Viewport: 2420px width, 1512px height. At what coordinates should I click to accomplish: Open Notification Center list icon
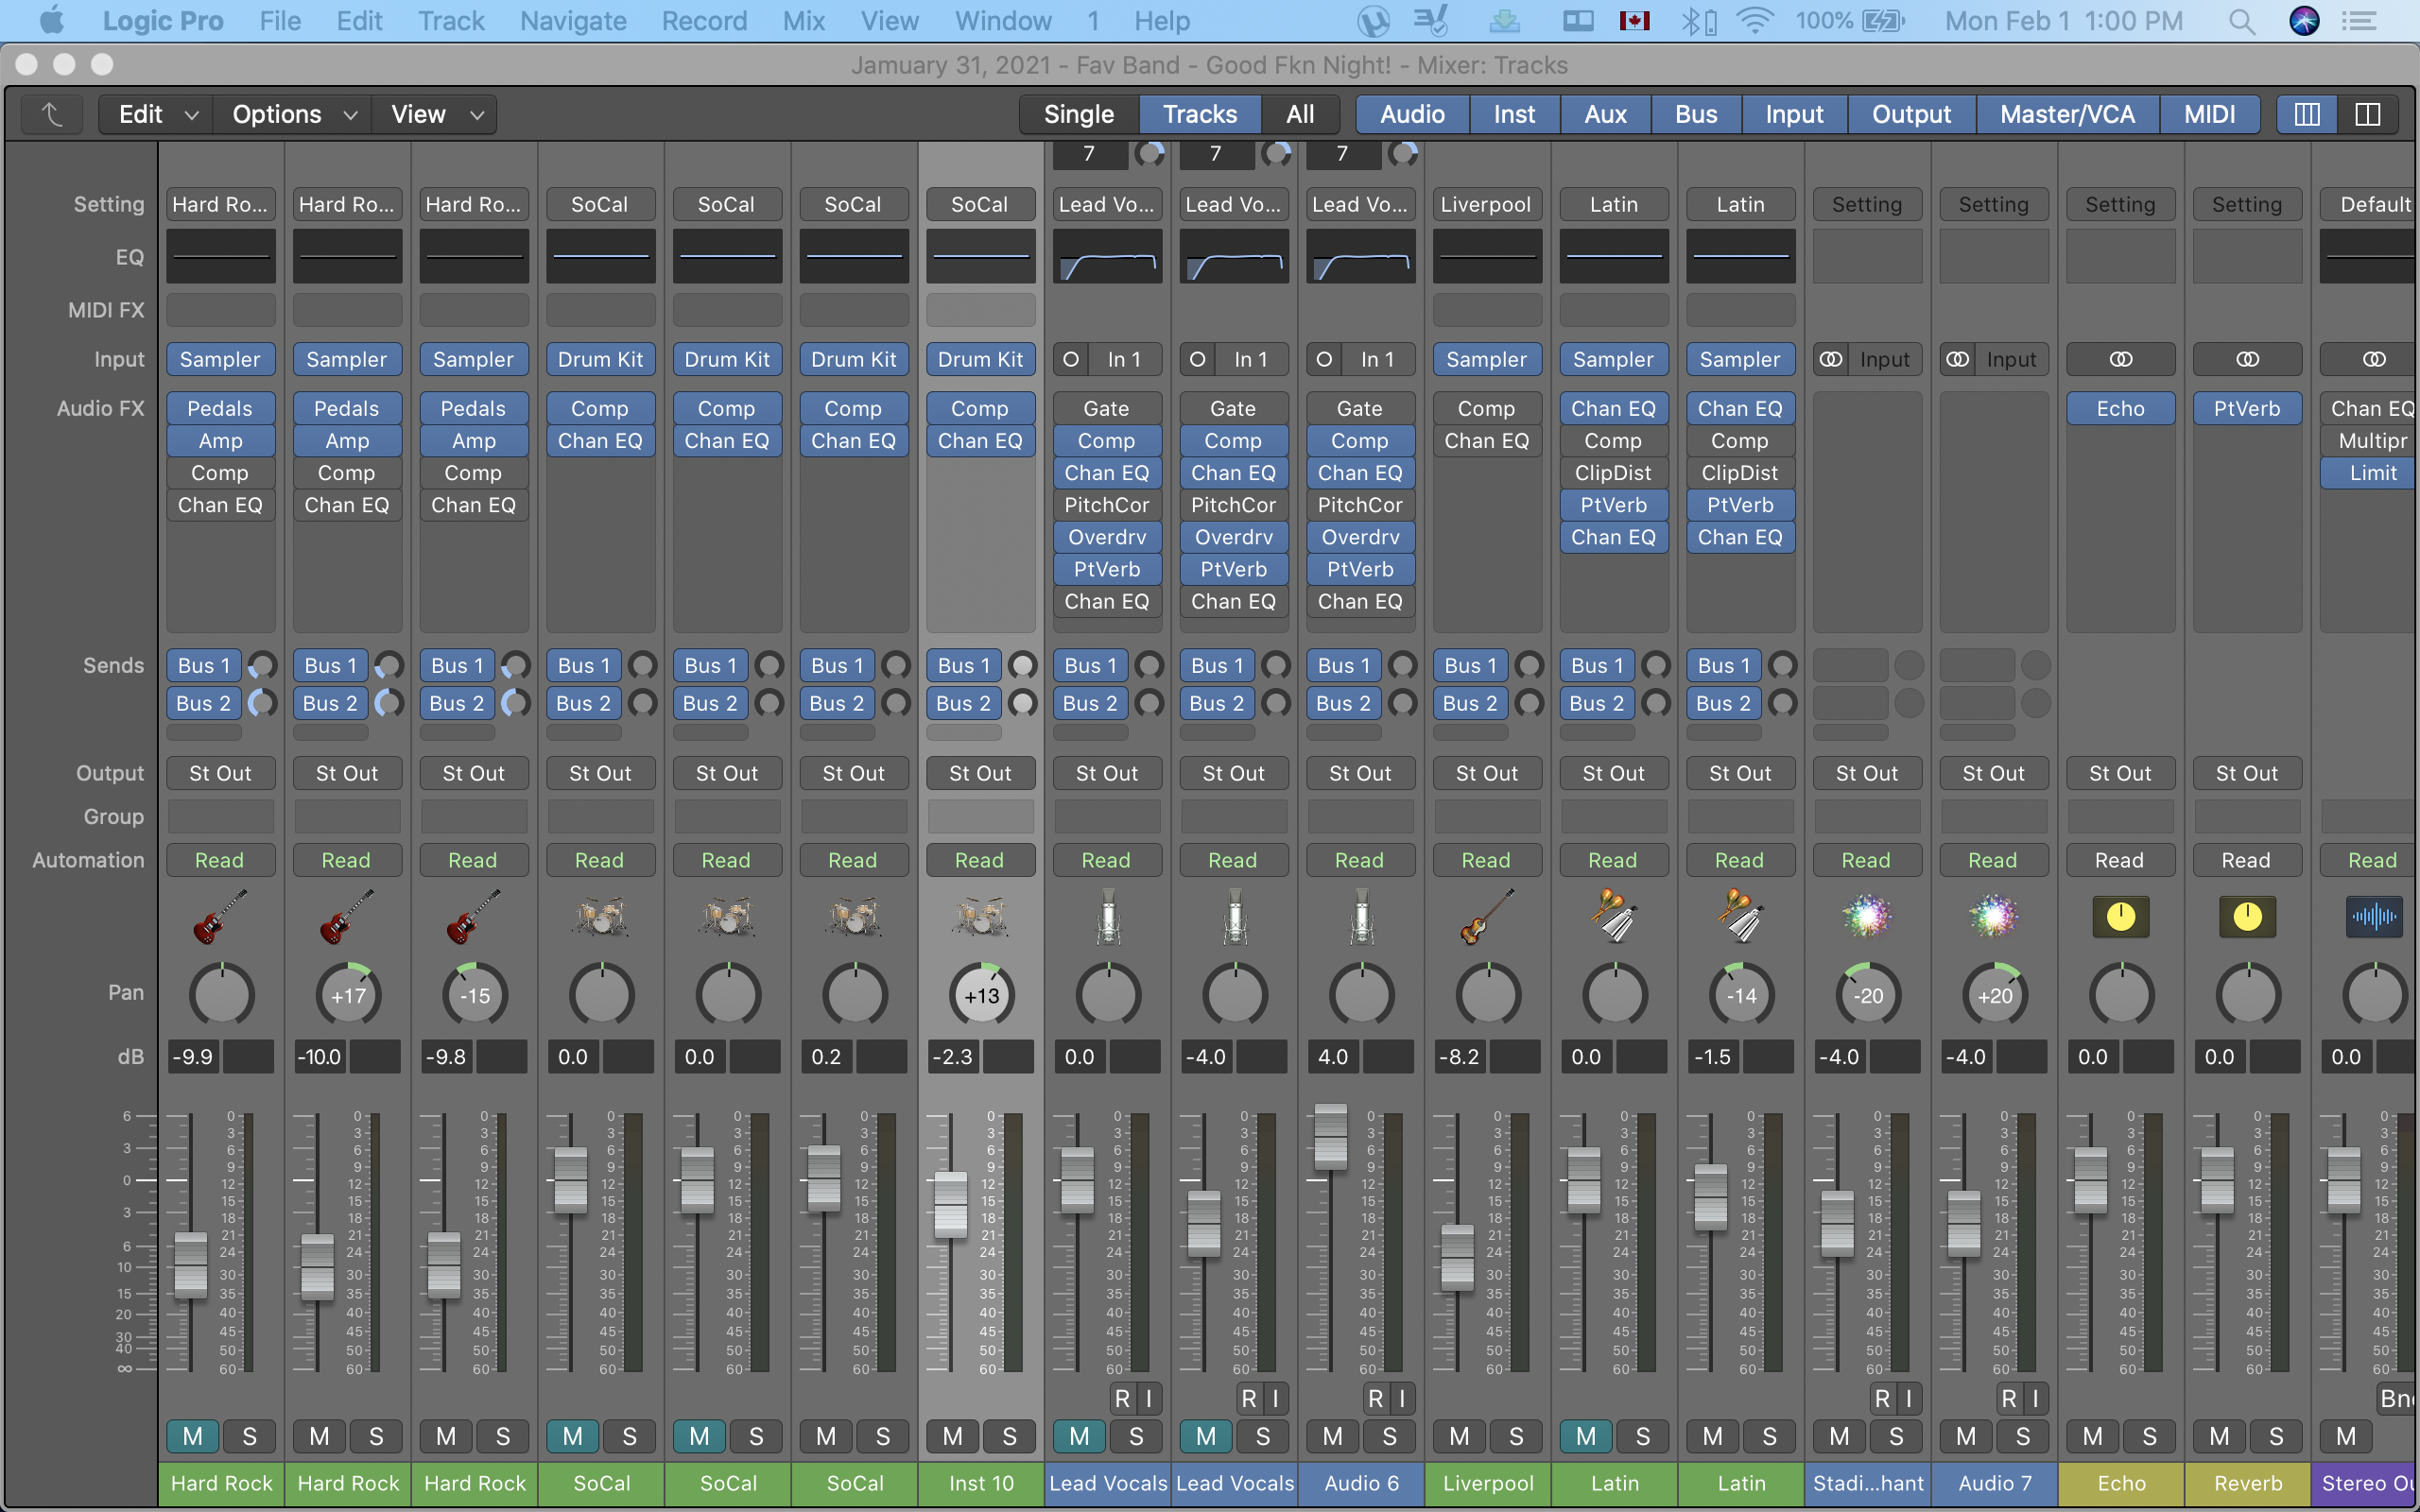tap(2360, 21)
